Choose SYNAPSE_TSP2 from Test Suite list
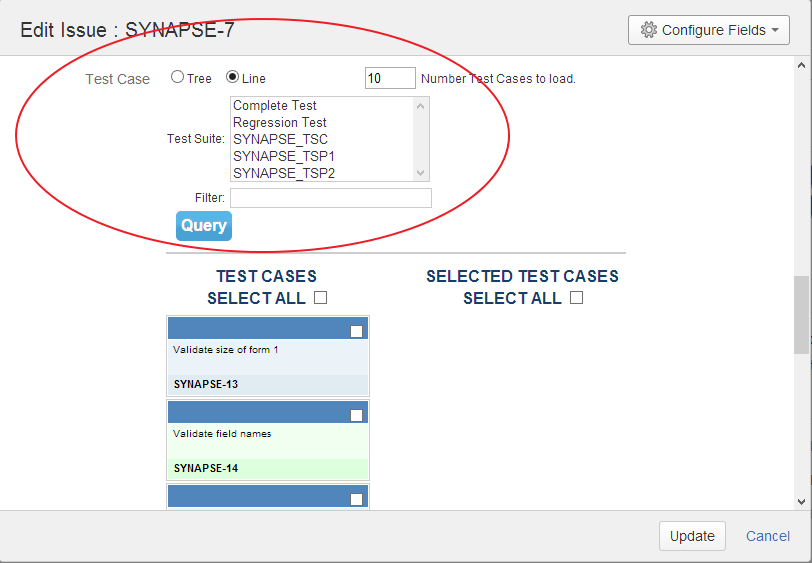 coord(284,173)
